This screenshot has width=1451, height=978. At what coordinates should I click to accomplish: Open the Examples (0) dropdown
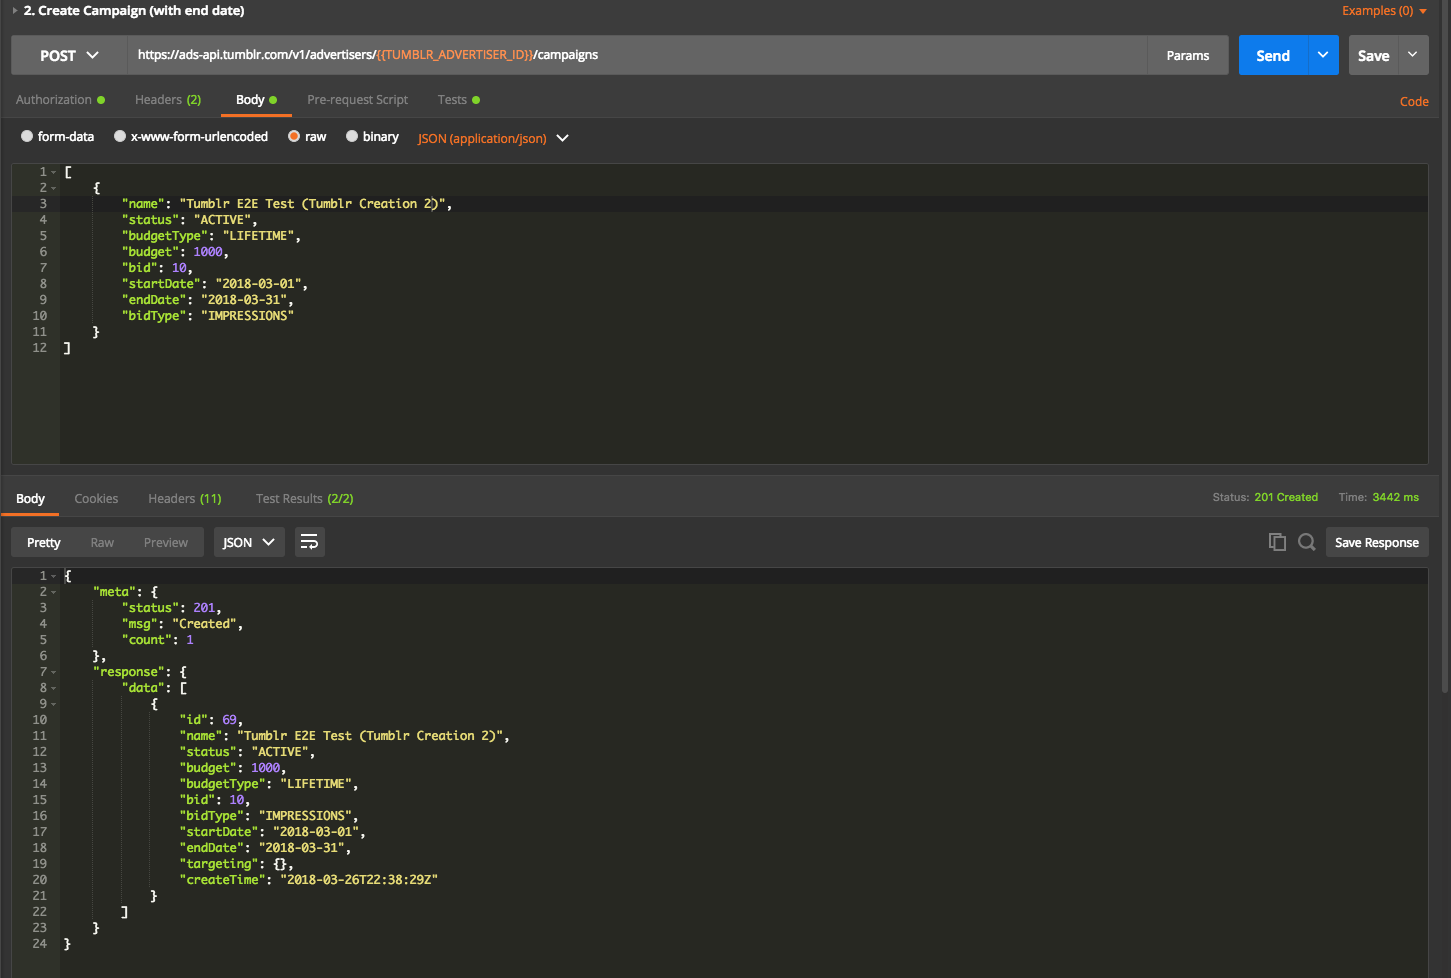[x=1384, y=11]
